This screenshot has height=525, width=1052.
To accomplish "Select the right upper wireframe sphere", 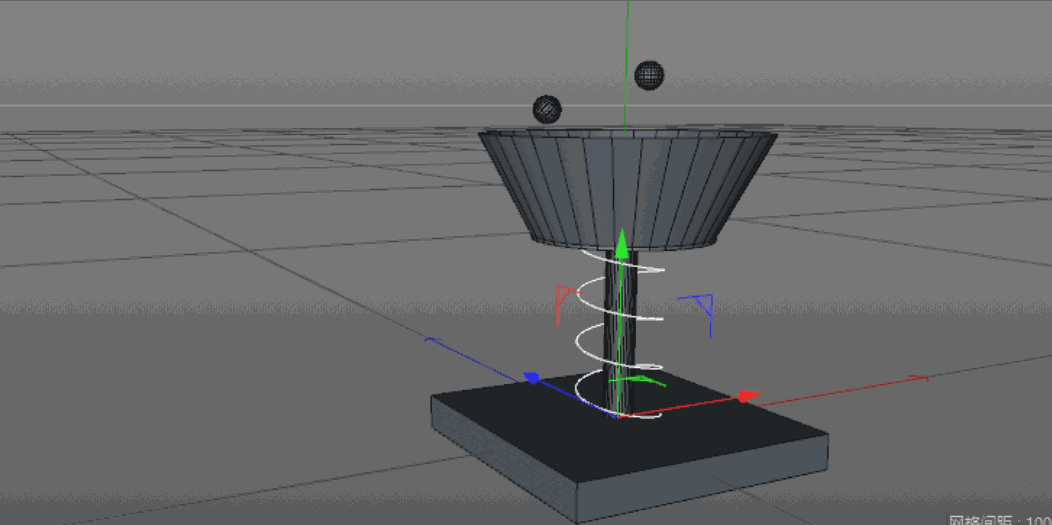I will 649,75.
